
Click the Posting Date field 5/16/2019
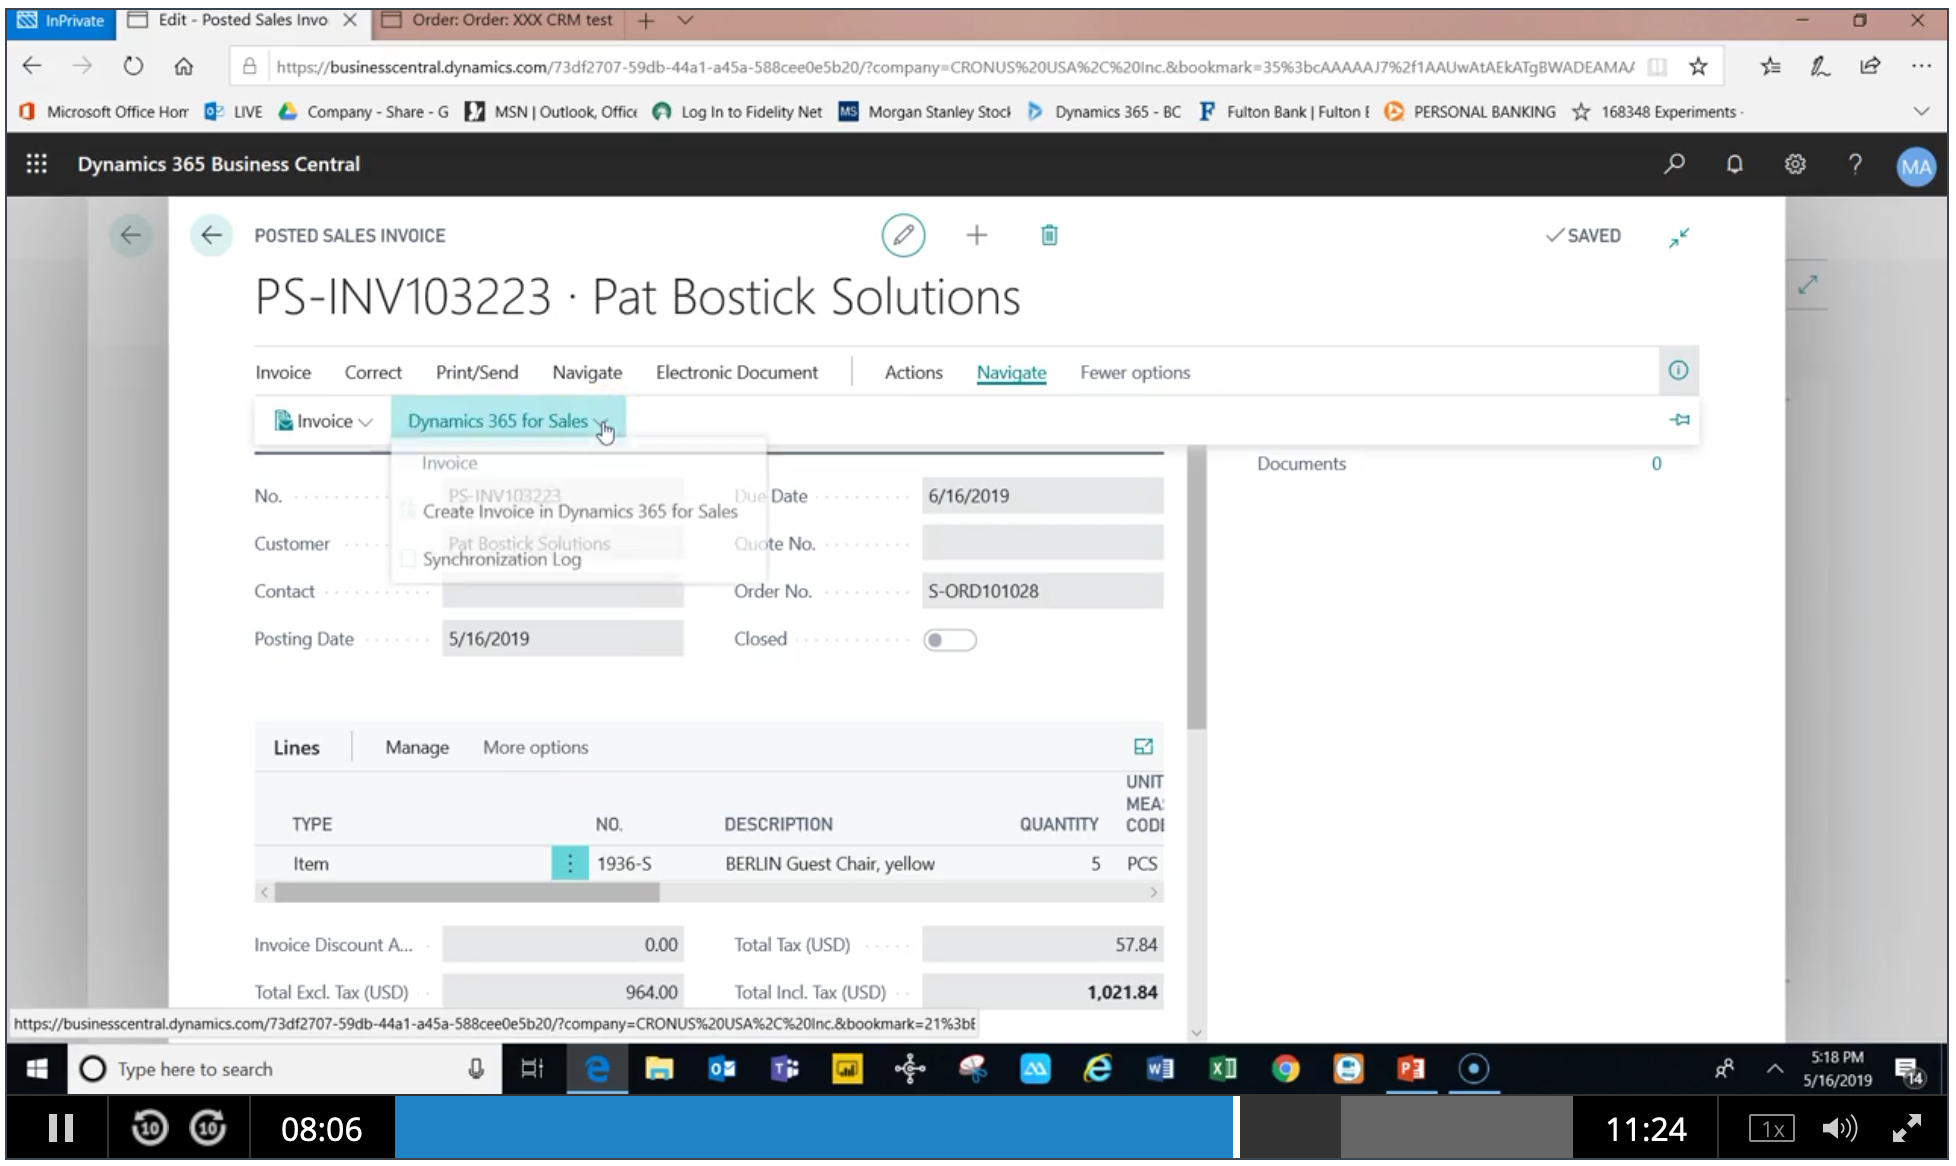click(563, 639)
